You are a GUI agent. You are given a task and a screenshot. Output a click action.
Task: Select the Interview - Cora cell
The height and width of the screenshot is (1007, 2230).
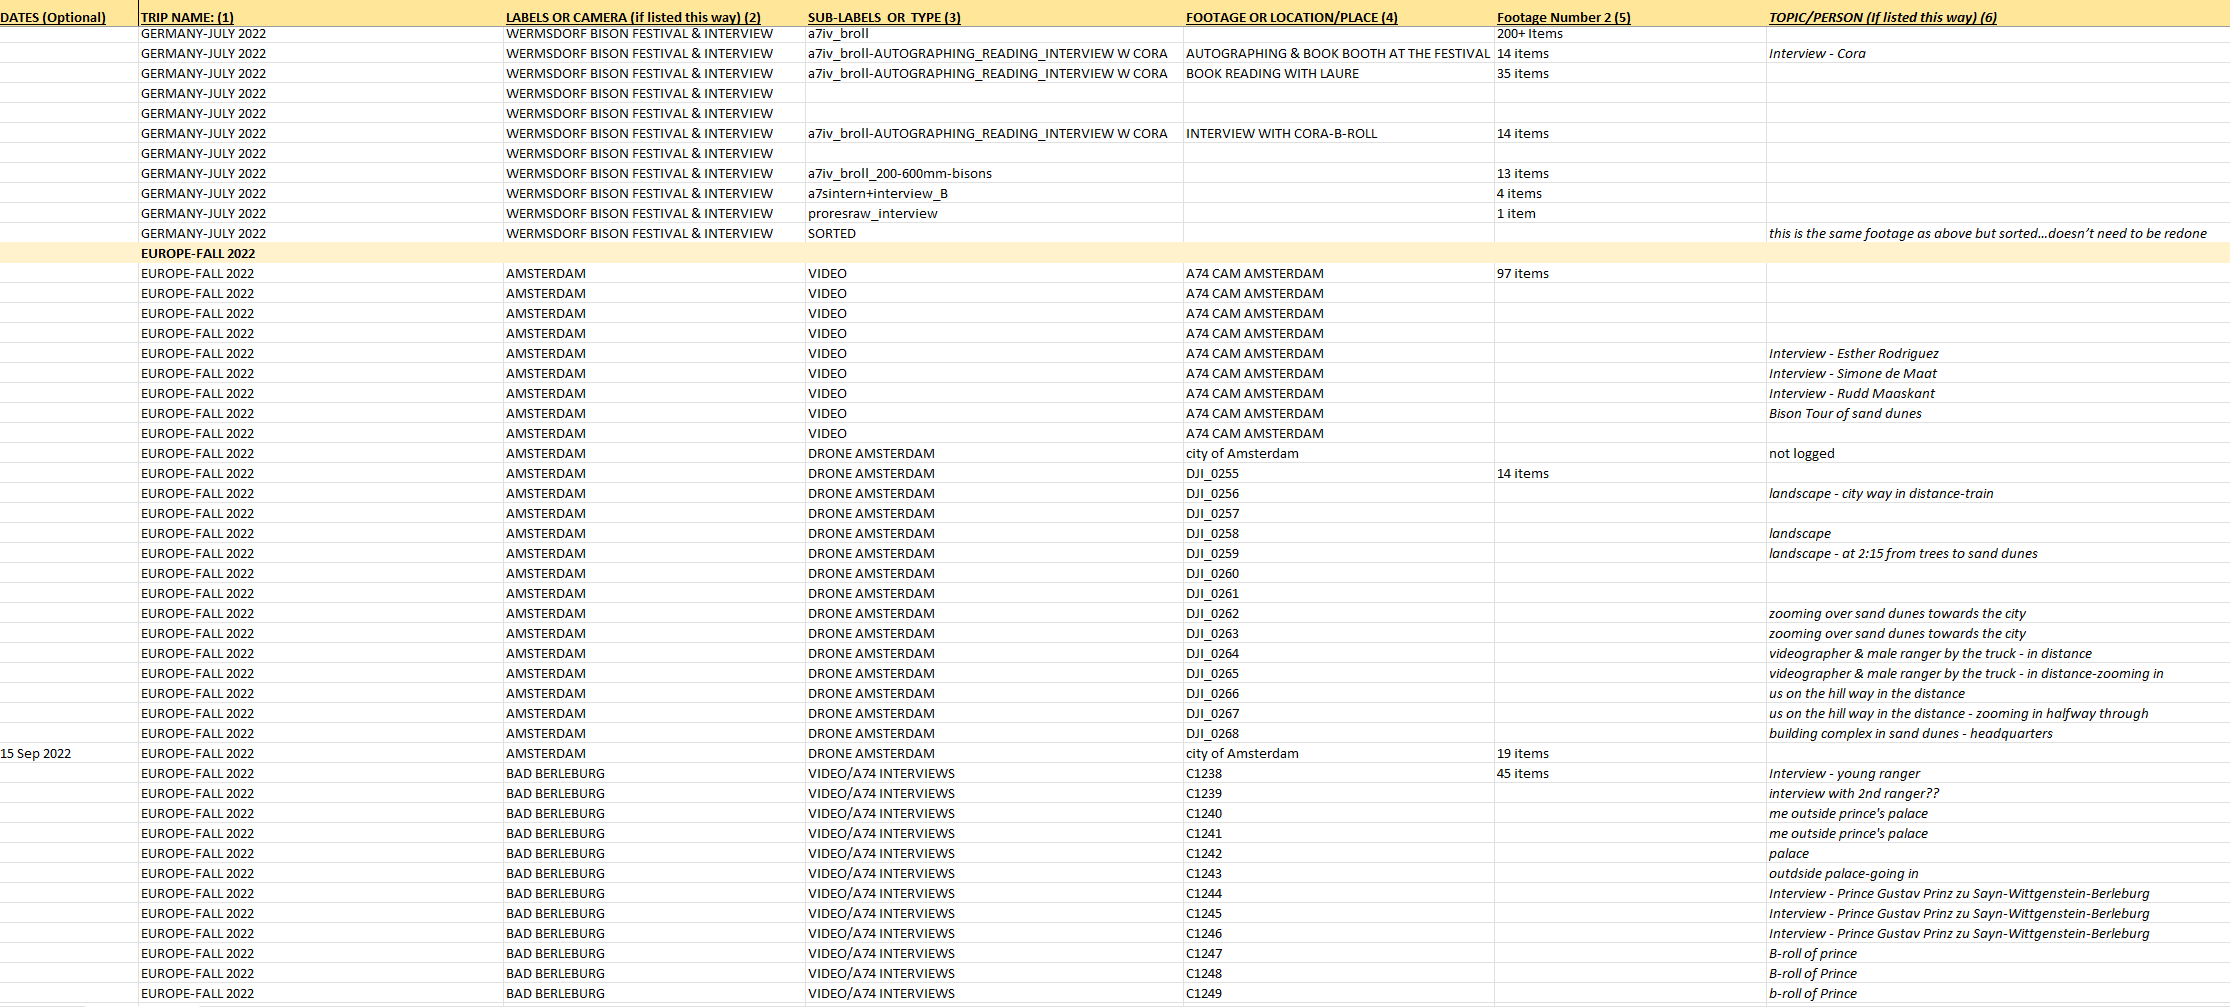click(1817, 53)
